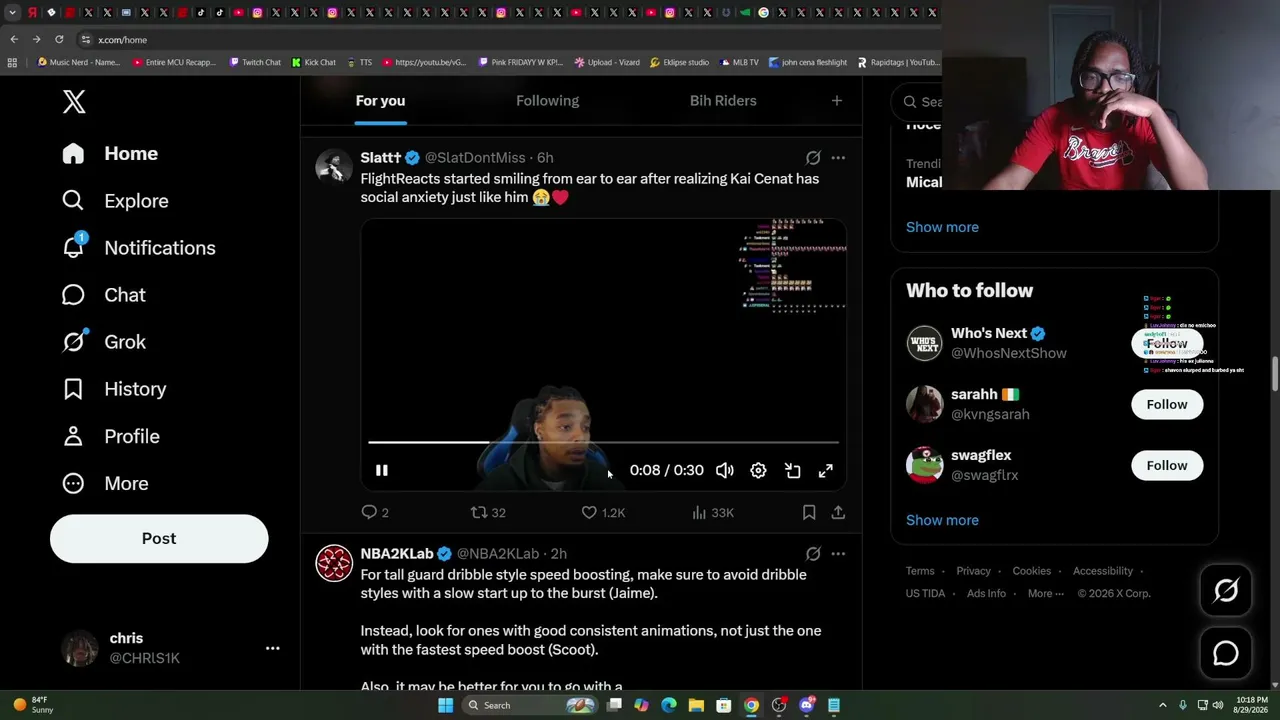Open Grok from the sidebar
Viewport: 1280px width, 720px height.
pos(103,341)
